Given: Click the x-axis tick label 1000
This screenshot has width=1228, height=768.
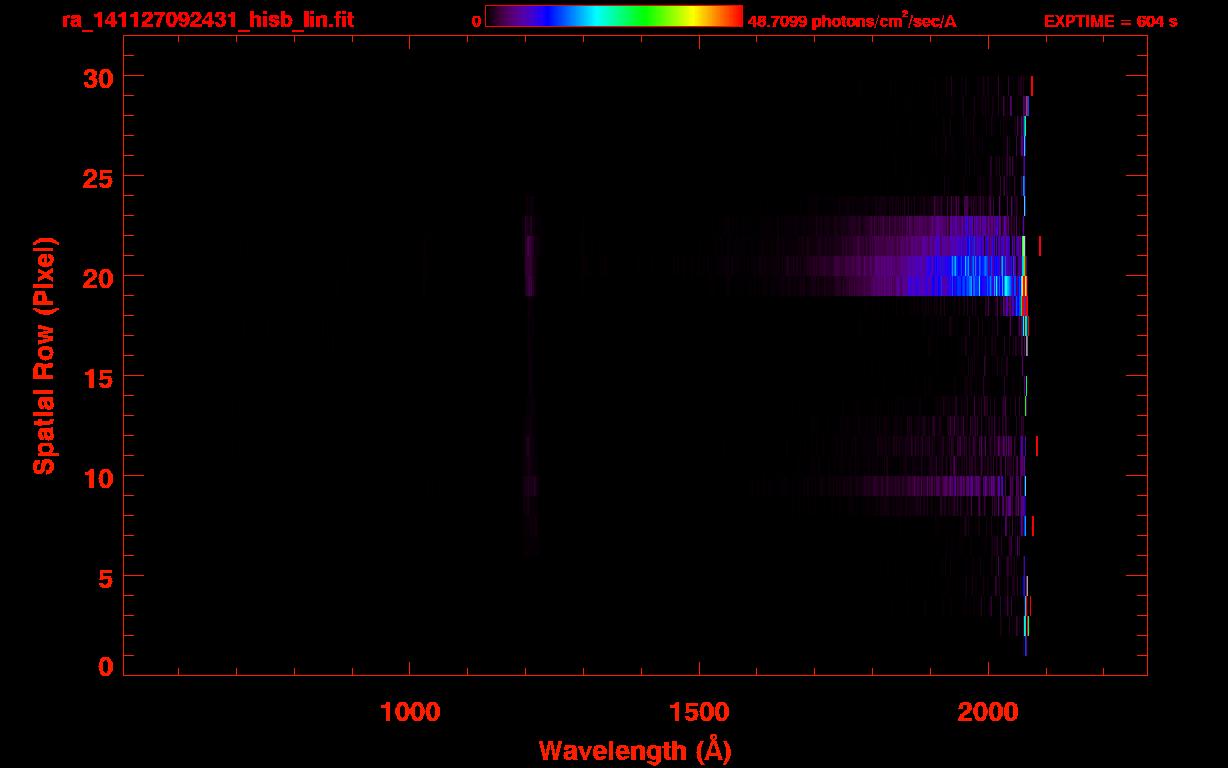Looking at the screenshot, I should pyautogui.click(x=410, y=712).
